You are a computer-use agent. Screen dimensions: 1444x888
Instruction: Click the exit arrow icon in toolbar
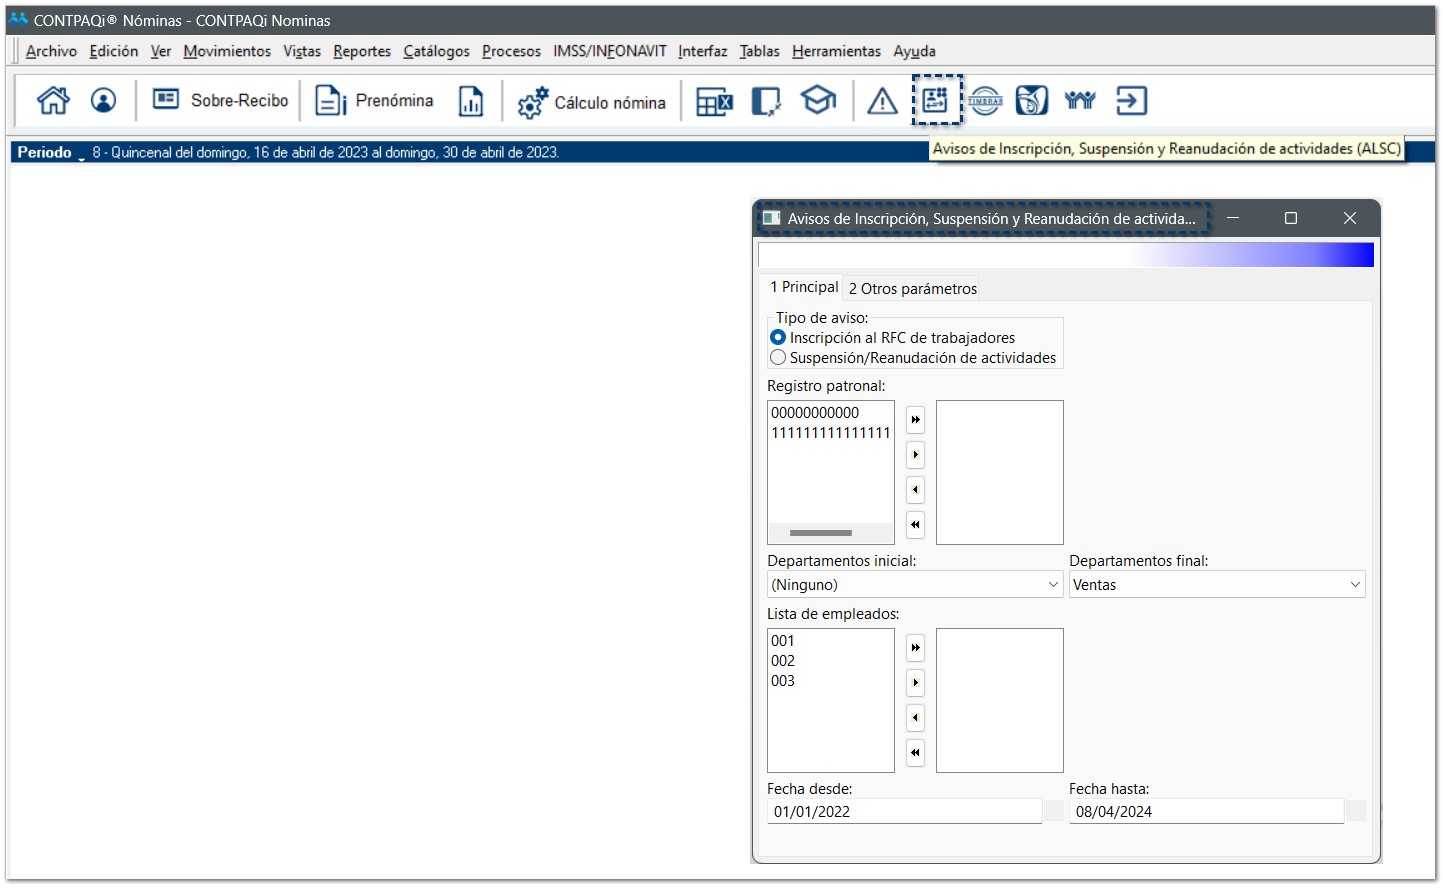point(1131,100)
